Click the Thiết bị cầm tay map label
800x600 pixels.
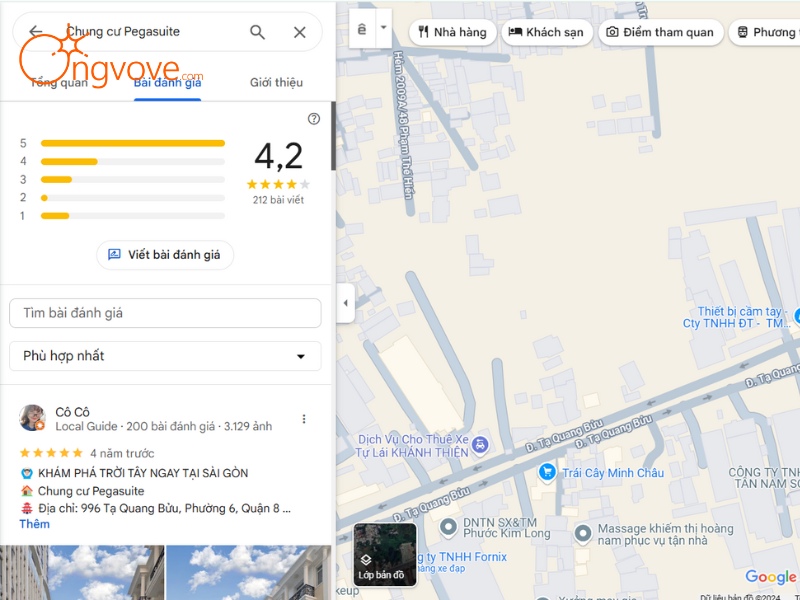[x=736, y=317]
